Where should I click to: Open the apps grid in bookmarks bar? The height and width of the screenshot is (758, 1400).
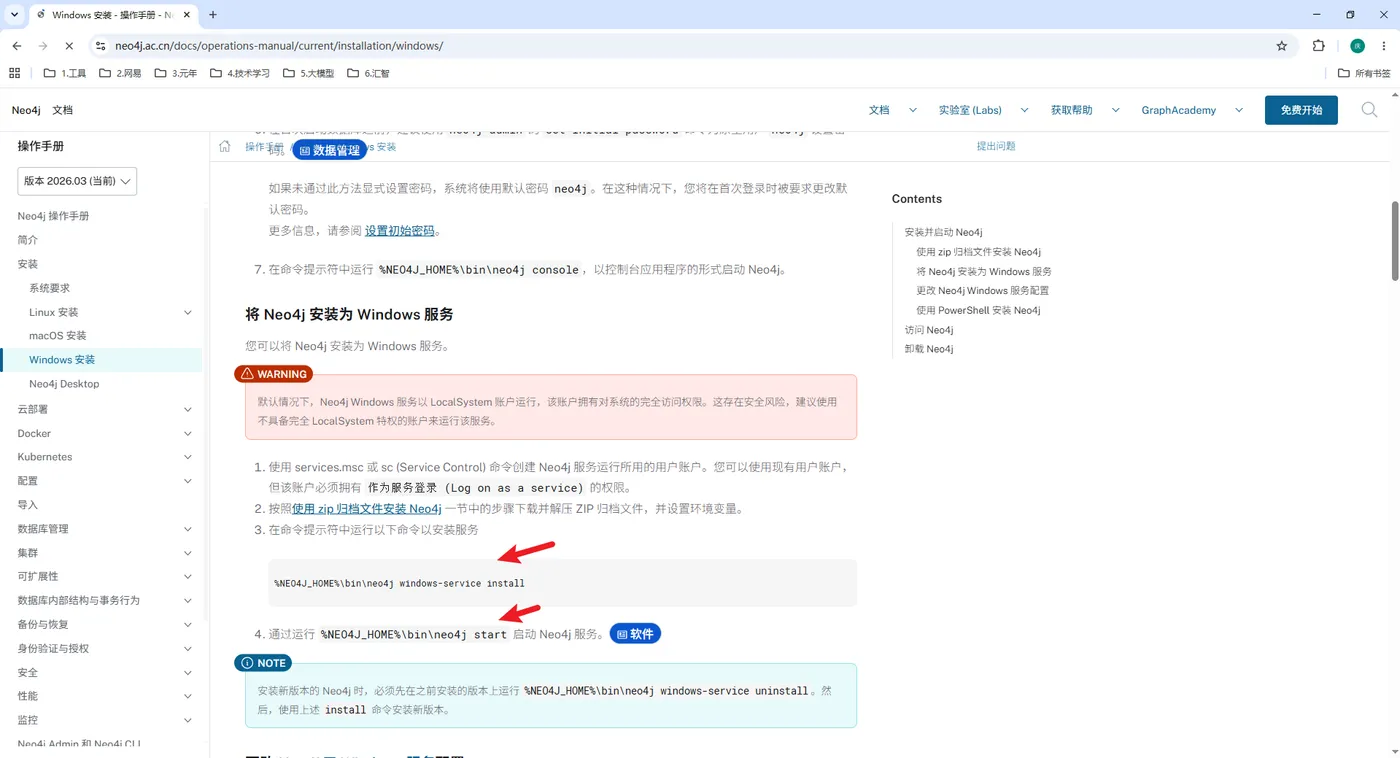[14, 73]
